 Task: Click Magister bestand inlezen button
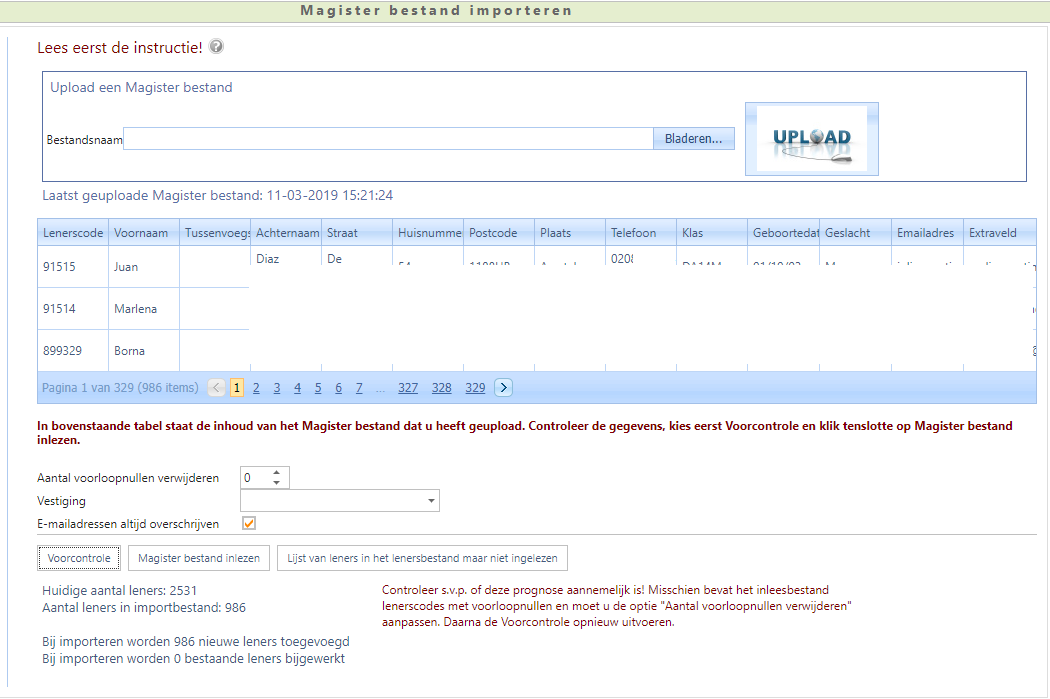(199, 558)
